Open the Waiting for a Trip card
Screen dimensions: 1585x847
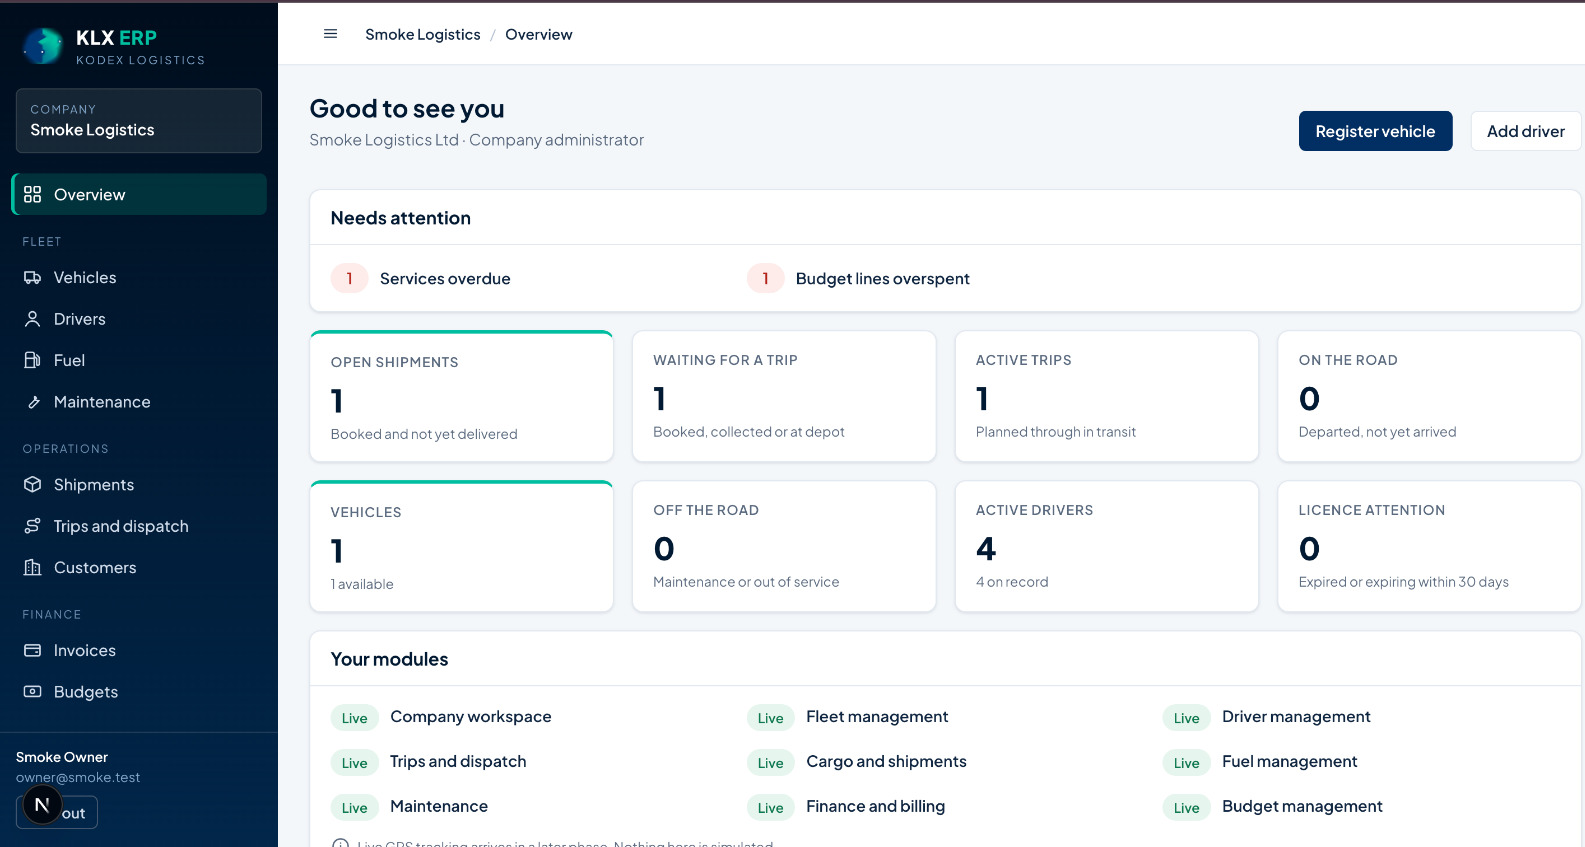(x=784, y=396)
